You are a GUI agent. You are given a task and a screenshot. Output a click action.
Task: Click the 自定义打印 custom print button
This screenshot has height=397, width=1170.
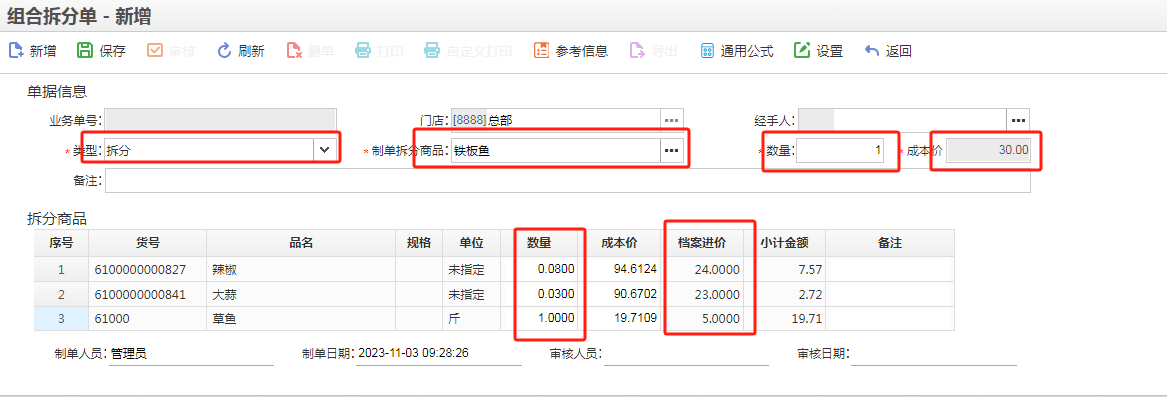(x=468, y=51)
